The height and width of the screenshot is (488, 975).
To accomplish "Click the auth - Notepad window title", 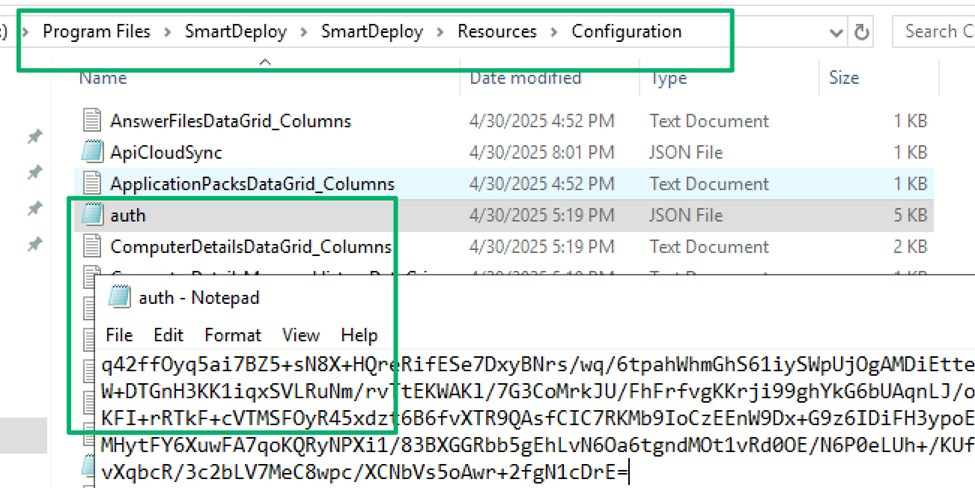I will [x=198, y=297].
